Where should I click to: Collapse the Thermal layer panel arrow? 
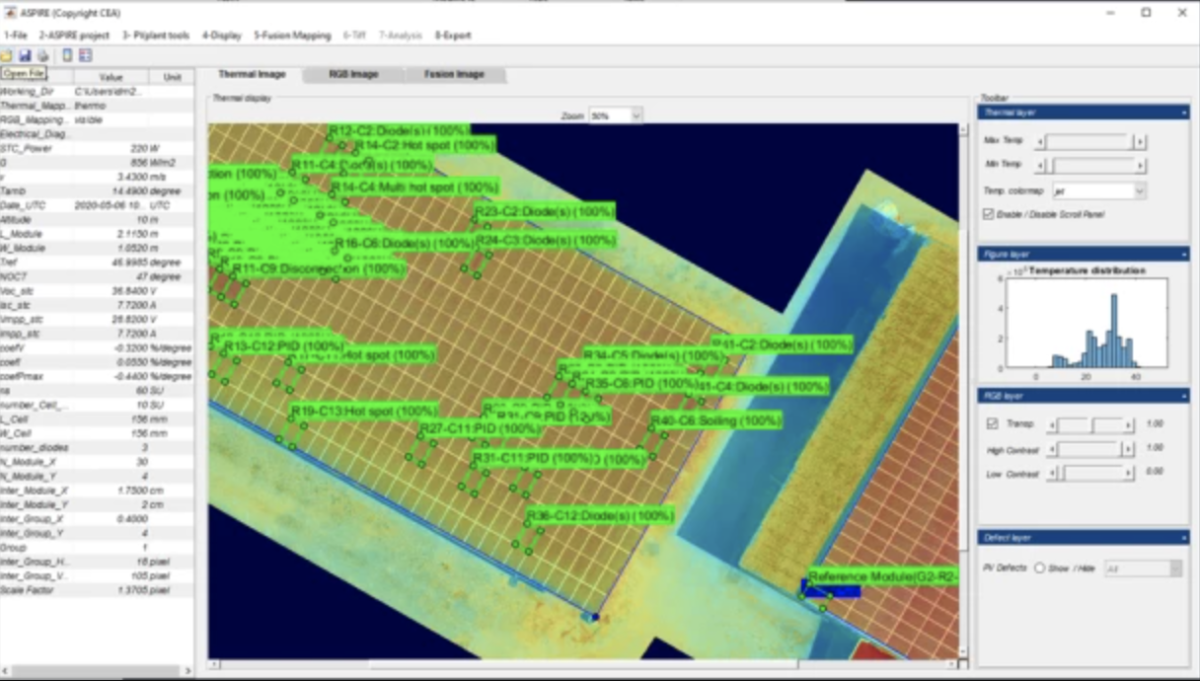click(x=1183, y=112)
